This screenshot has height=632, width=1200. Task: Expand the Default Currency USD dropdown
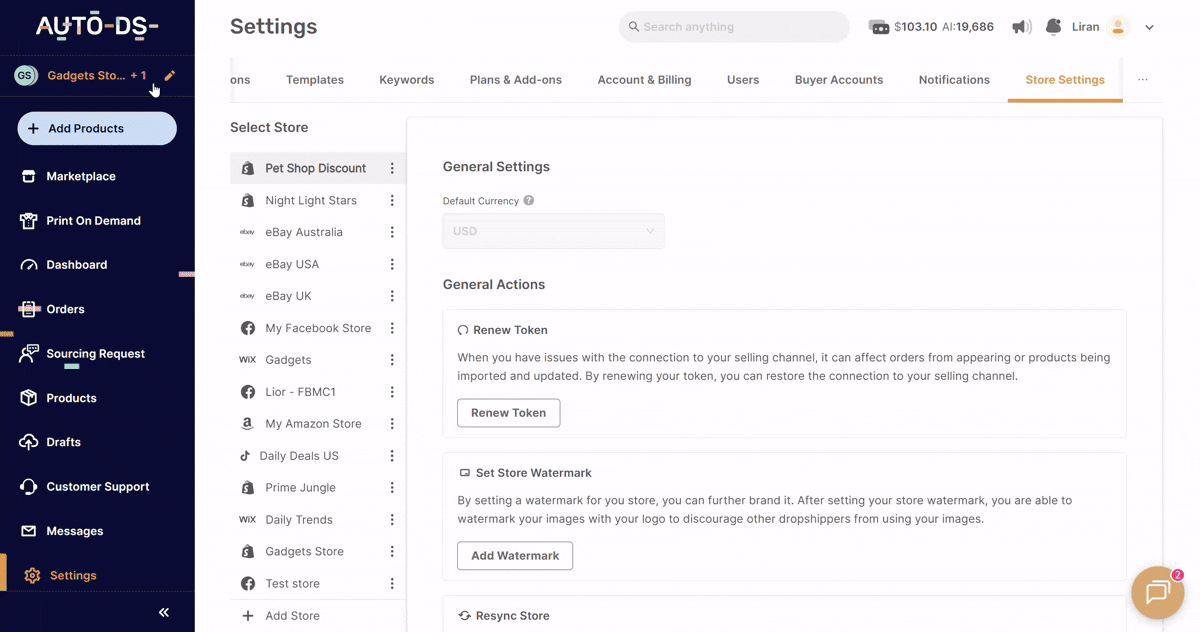[553, 231]
